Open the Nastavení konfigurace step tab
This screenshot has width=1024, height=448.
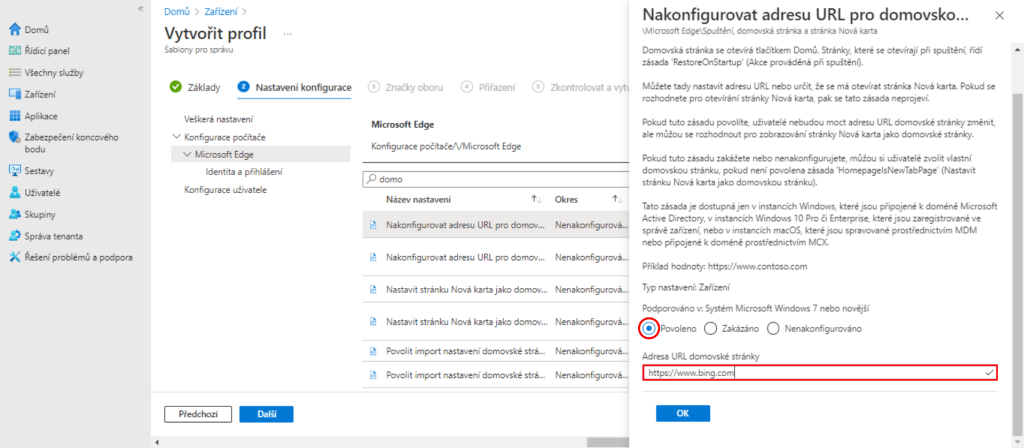pyautogui.click(x=294, y=87)
